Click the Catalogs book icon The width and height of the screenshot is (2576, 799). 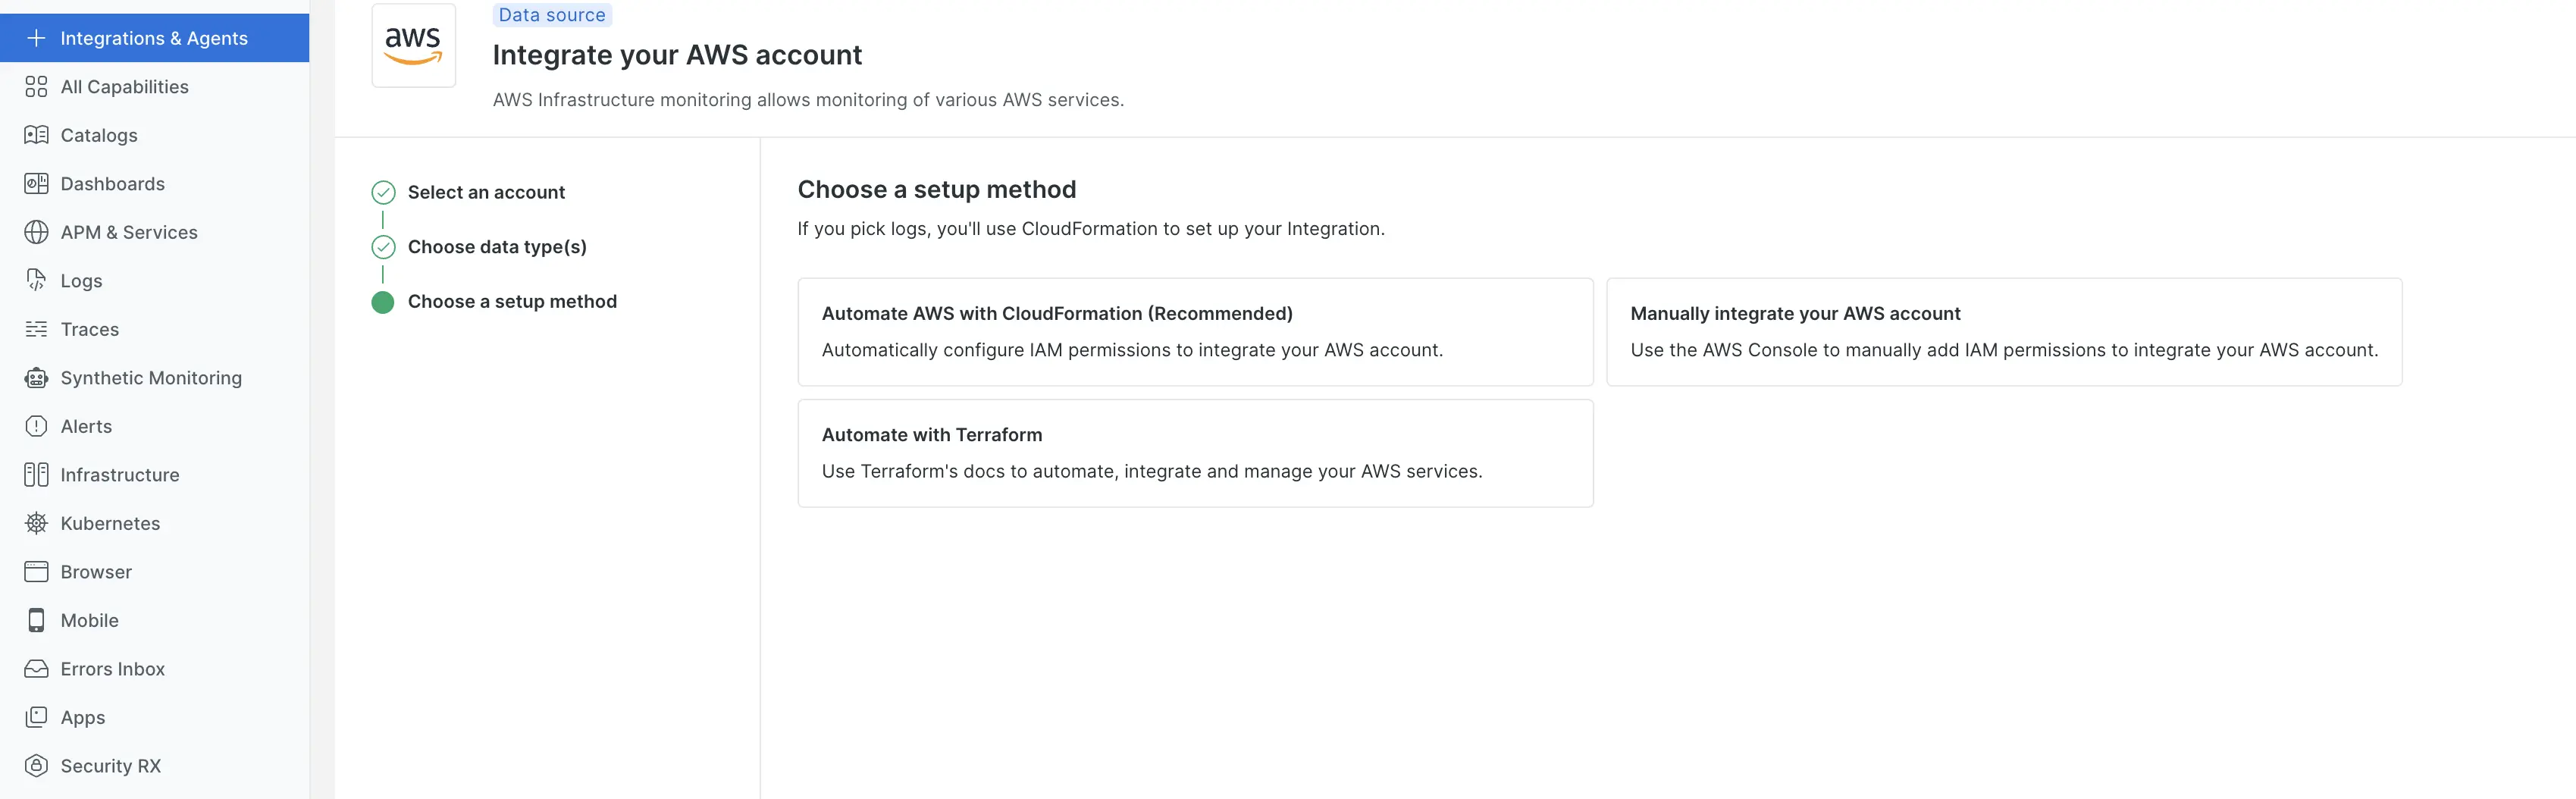(x=36, y=135)
